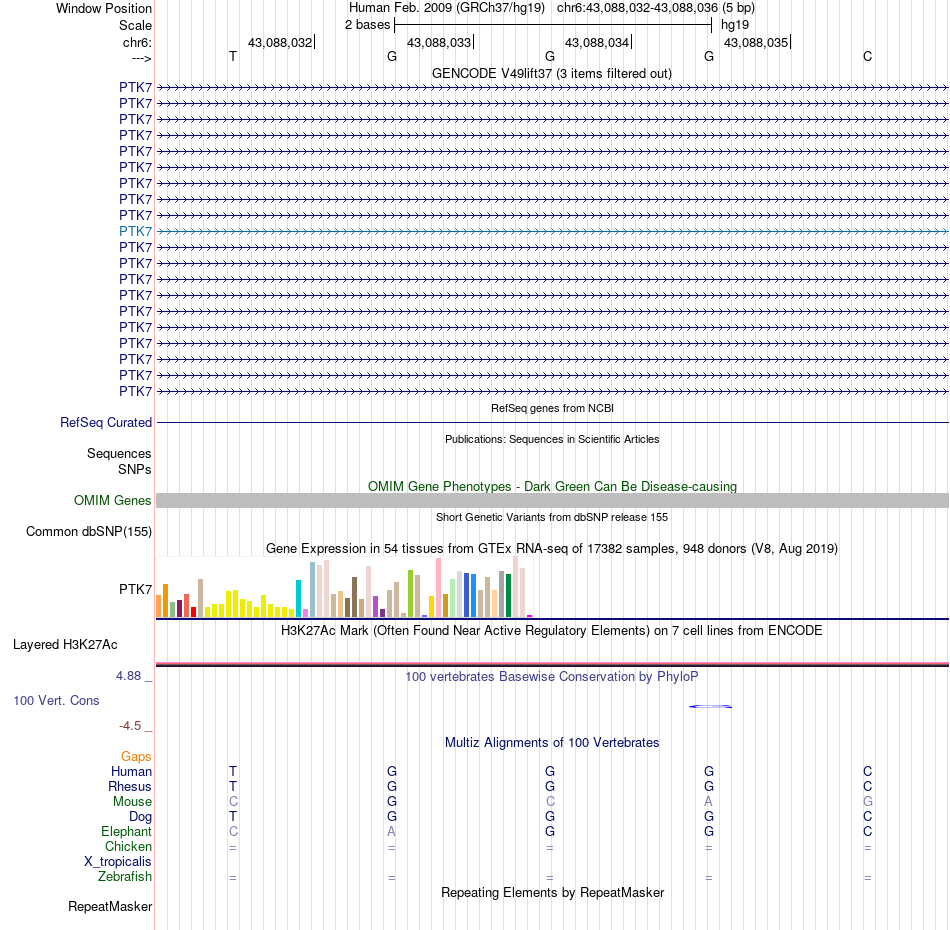
Task: Open the RefSeq Curated track label
Action: [x=106, y=422]
